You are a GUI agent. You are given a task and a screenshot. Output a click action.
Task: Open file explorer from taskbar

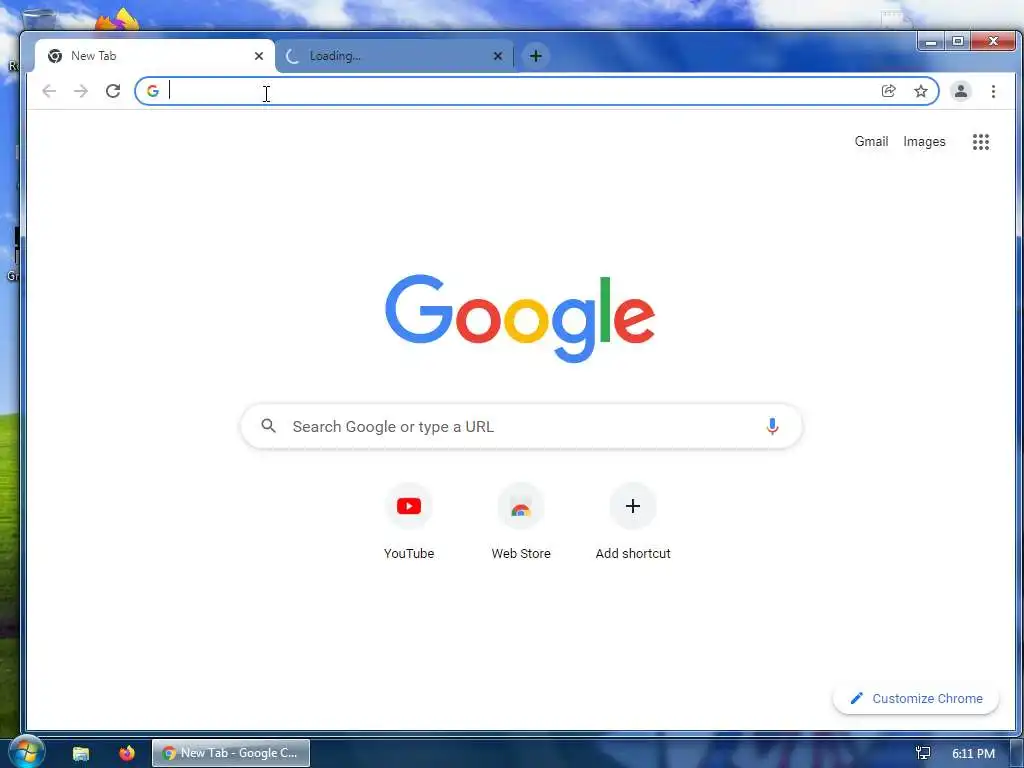click(81, 753)
